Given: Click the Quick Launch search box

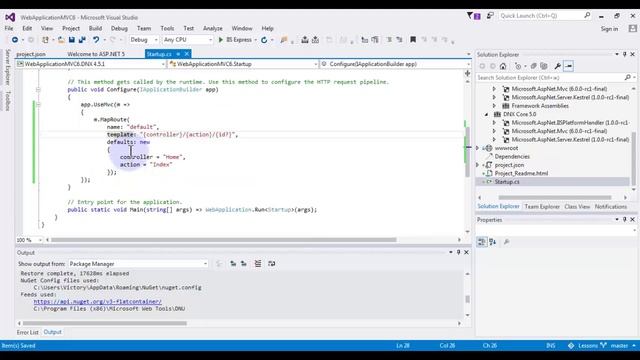Looking at the screenshot, I should pyautogui.click(x=544, y=16).
